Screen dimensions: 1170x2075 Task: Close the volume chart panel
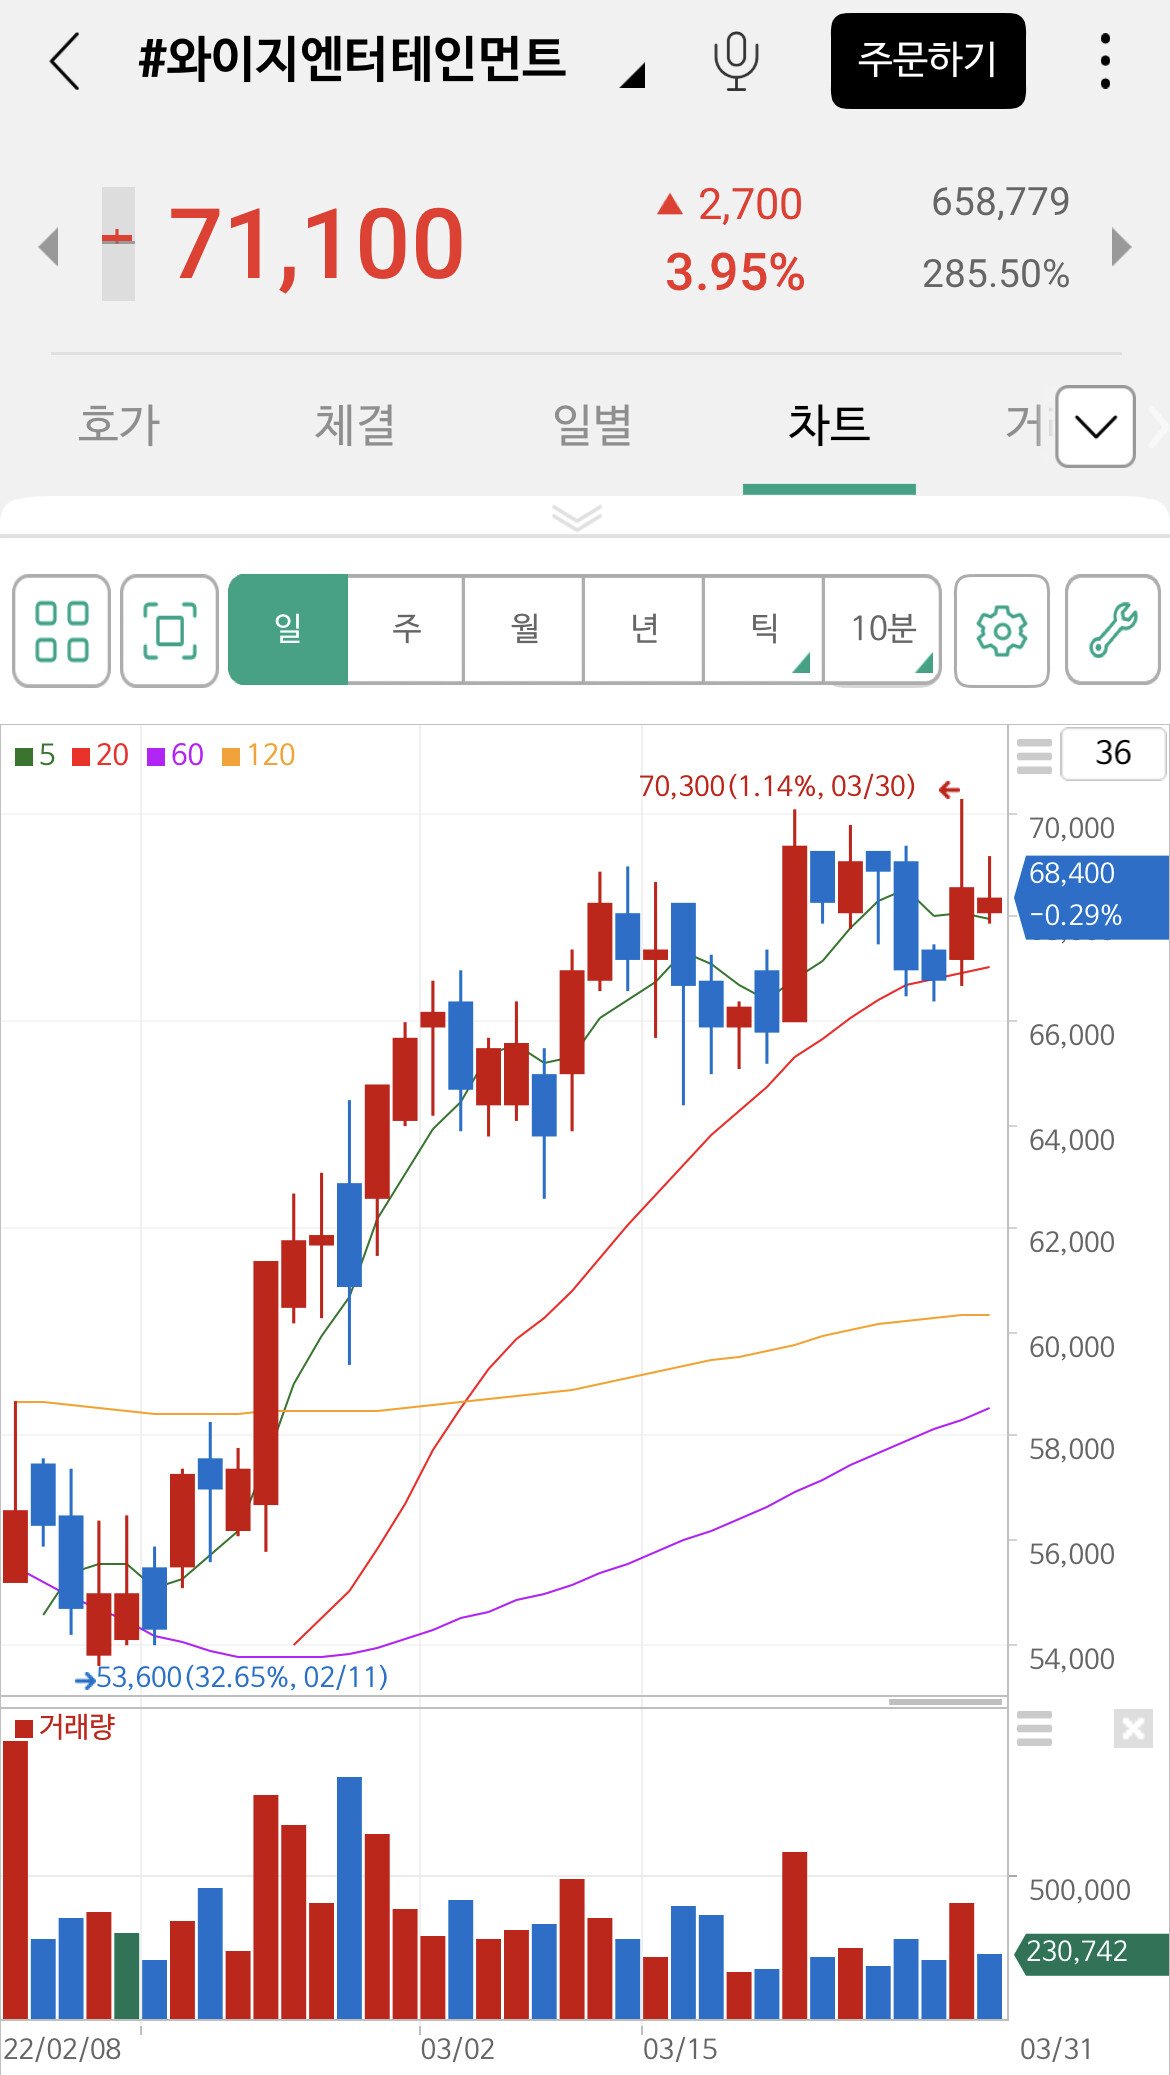pyautogui.click(x=1133, y=1728)
